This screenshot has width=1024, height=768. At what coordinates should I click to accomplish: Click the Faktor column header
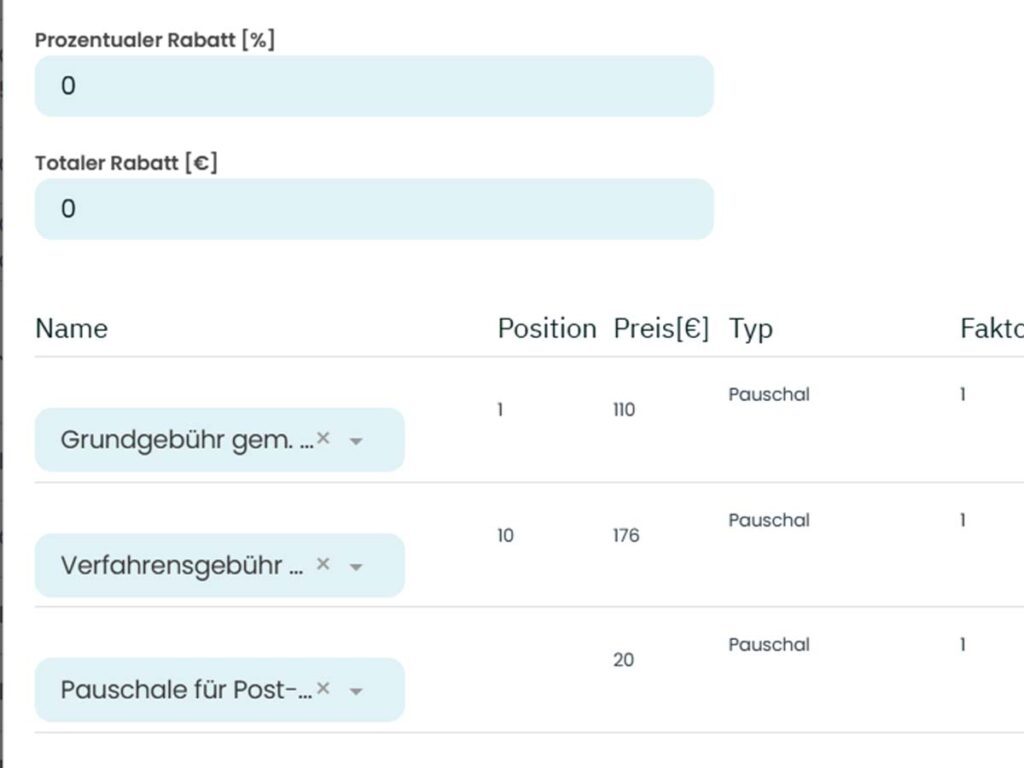tap(991, 328)
